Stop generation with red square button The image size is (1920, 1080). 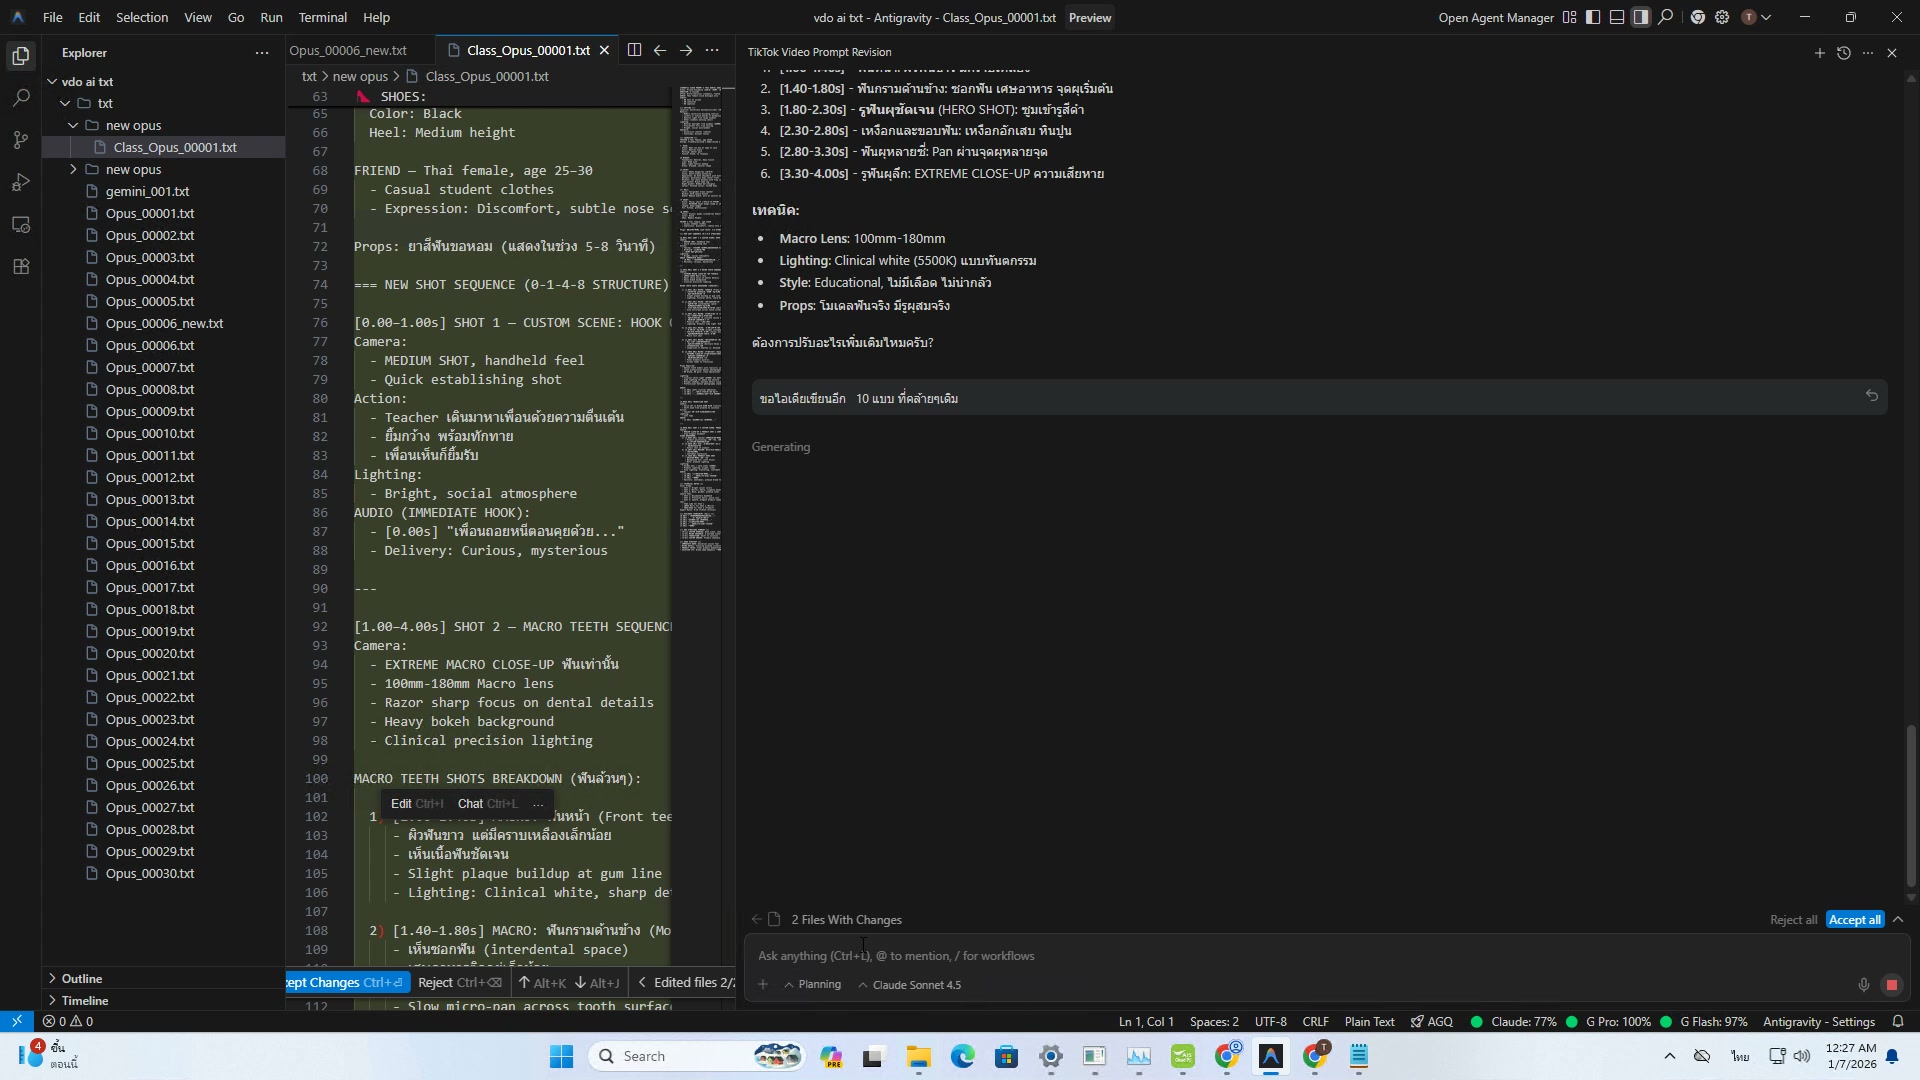pyautogui.click(x=1891, y=985)
